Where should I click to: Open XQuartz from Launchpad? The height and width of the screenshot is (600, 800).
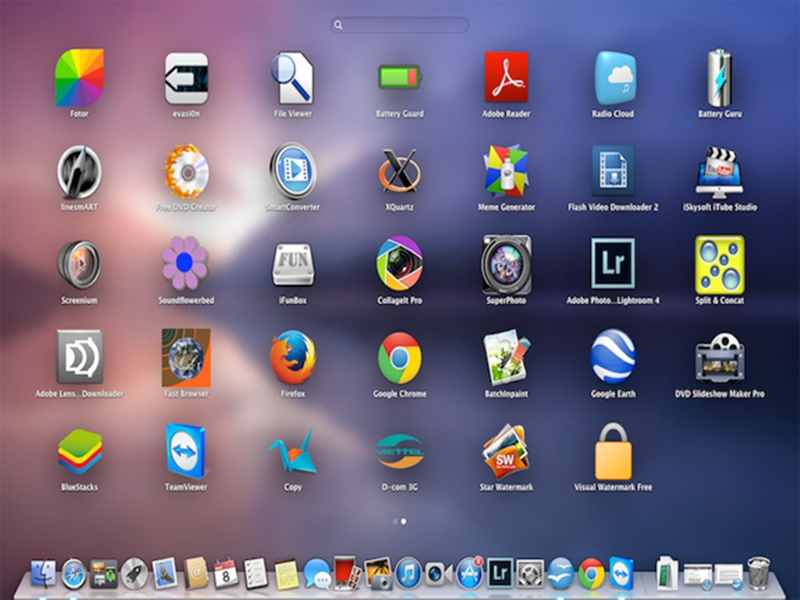pyautogui.click(x=399, y=171)
